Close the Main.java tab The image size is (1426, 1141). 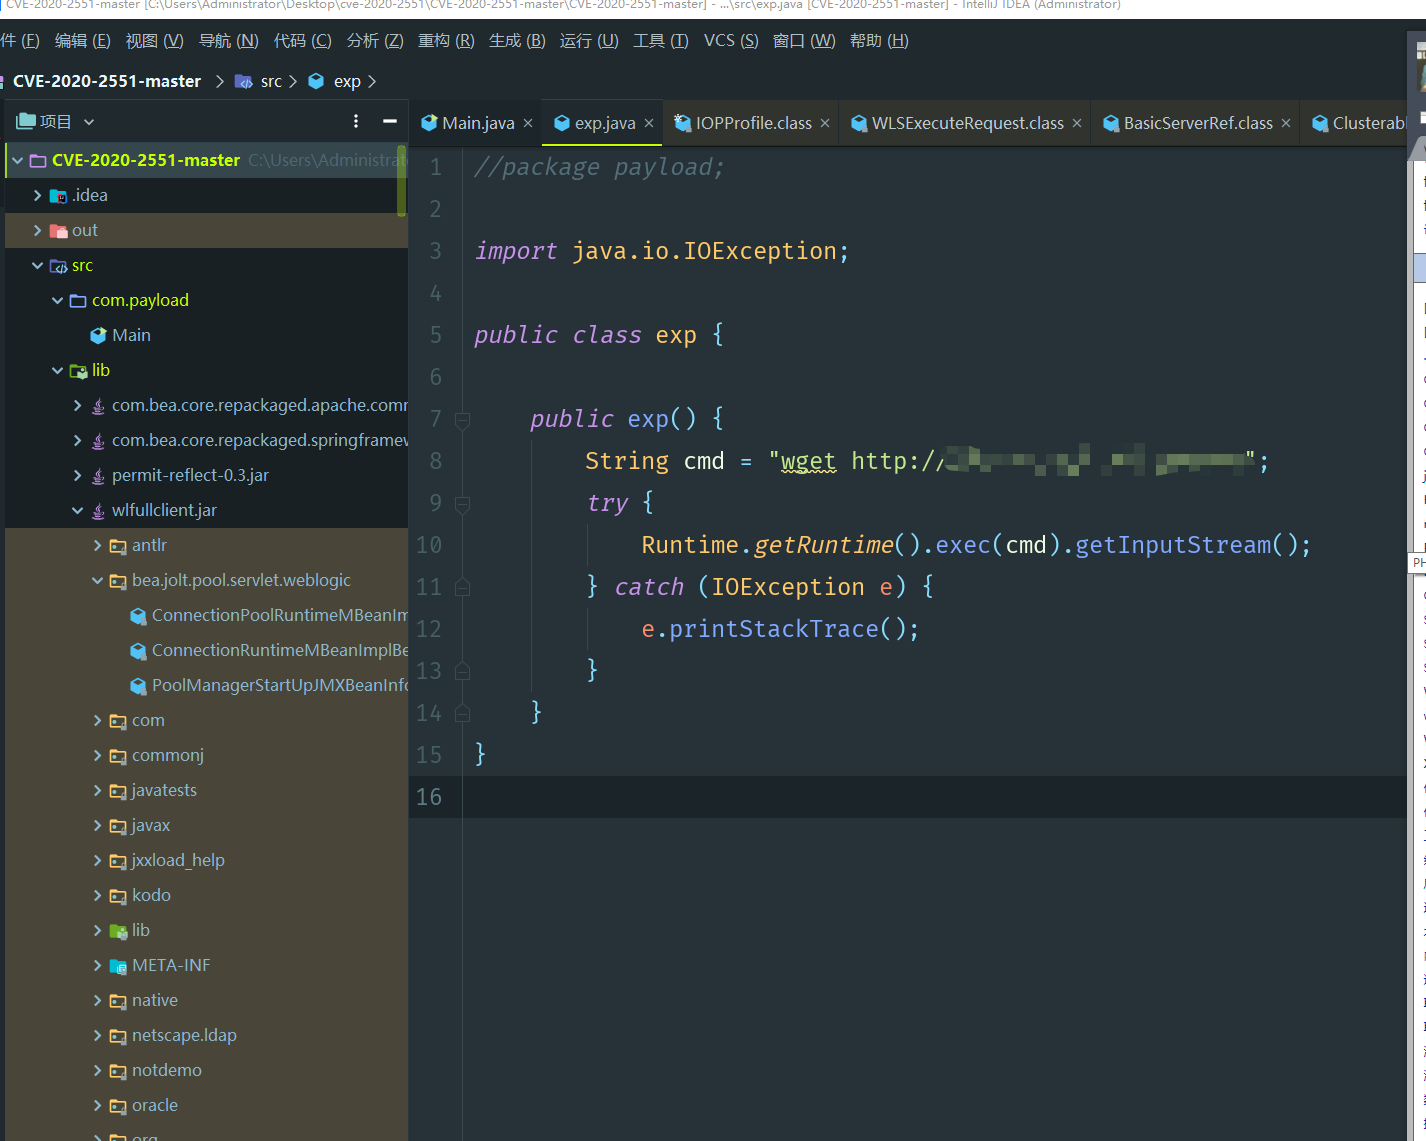point(528,123)
